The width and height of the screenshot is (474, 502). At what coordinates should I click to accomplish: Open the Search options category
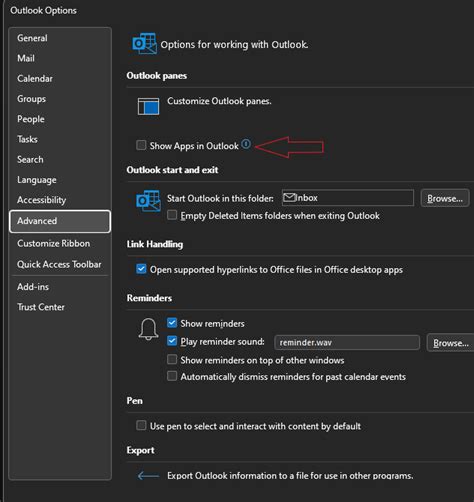[60, 160]
